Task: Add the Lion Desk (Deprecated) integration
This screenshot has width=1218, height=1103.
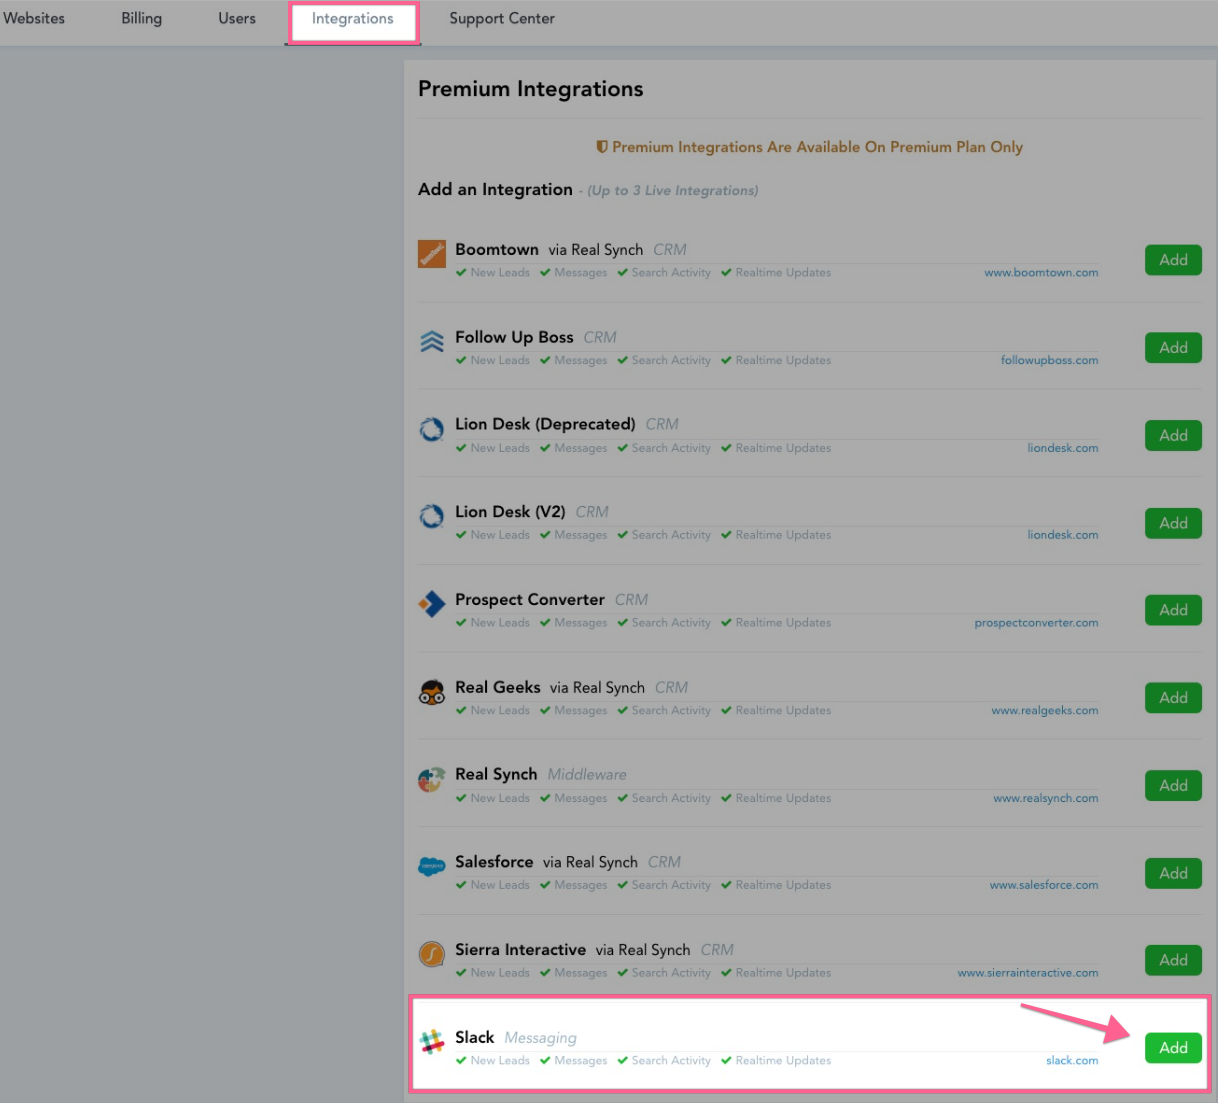Action: pos(1173,435)
